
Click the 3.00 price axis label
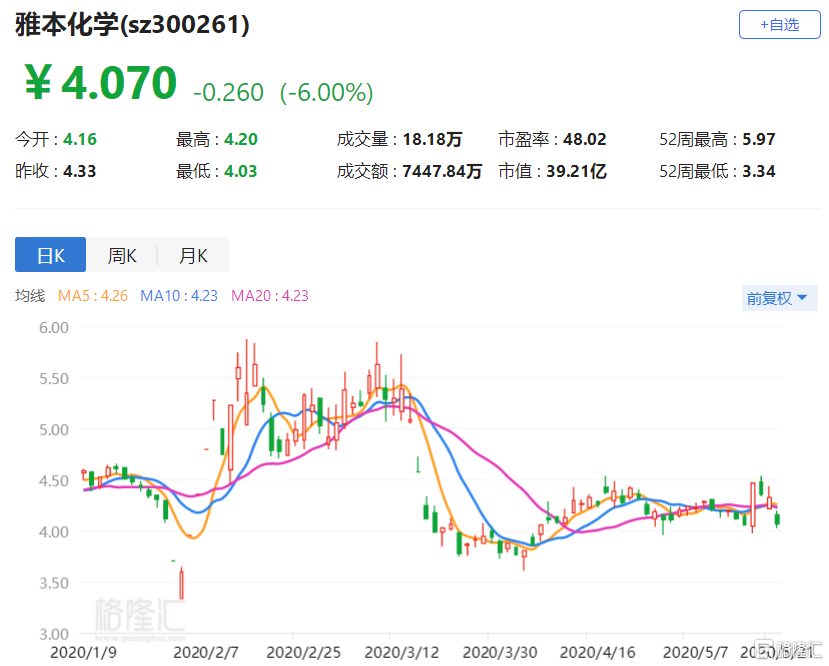(x=54, y=634)
